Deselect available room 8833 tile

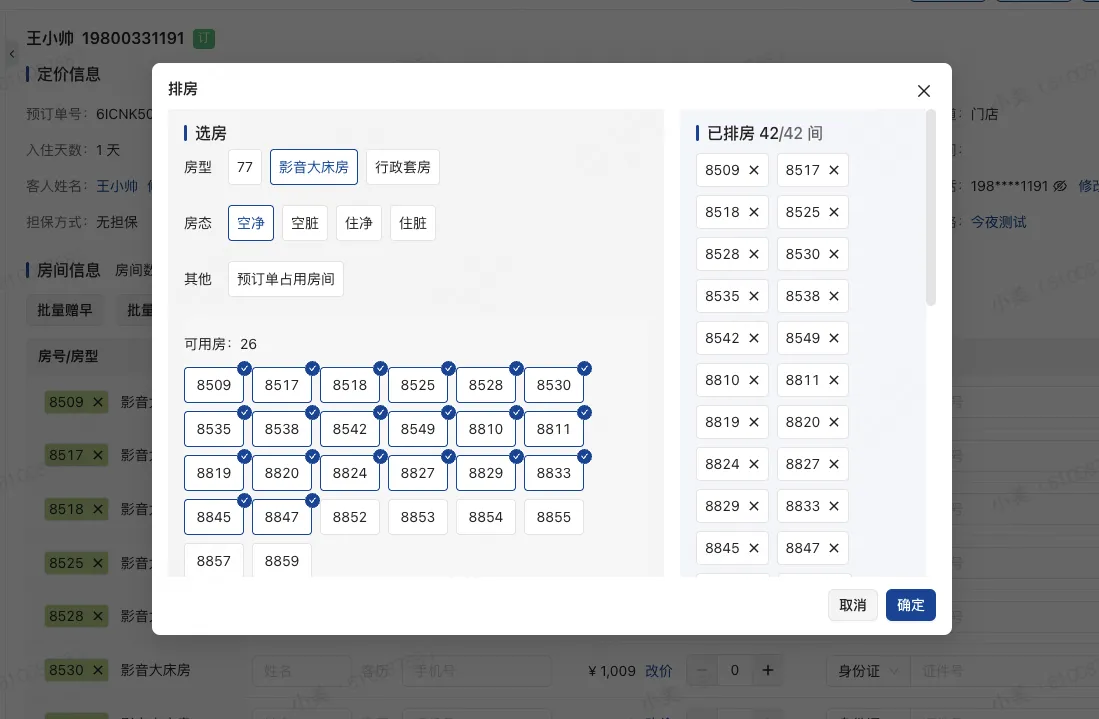pos(554,473)
